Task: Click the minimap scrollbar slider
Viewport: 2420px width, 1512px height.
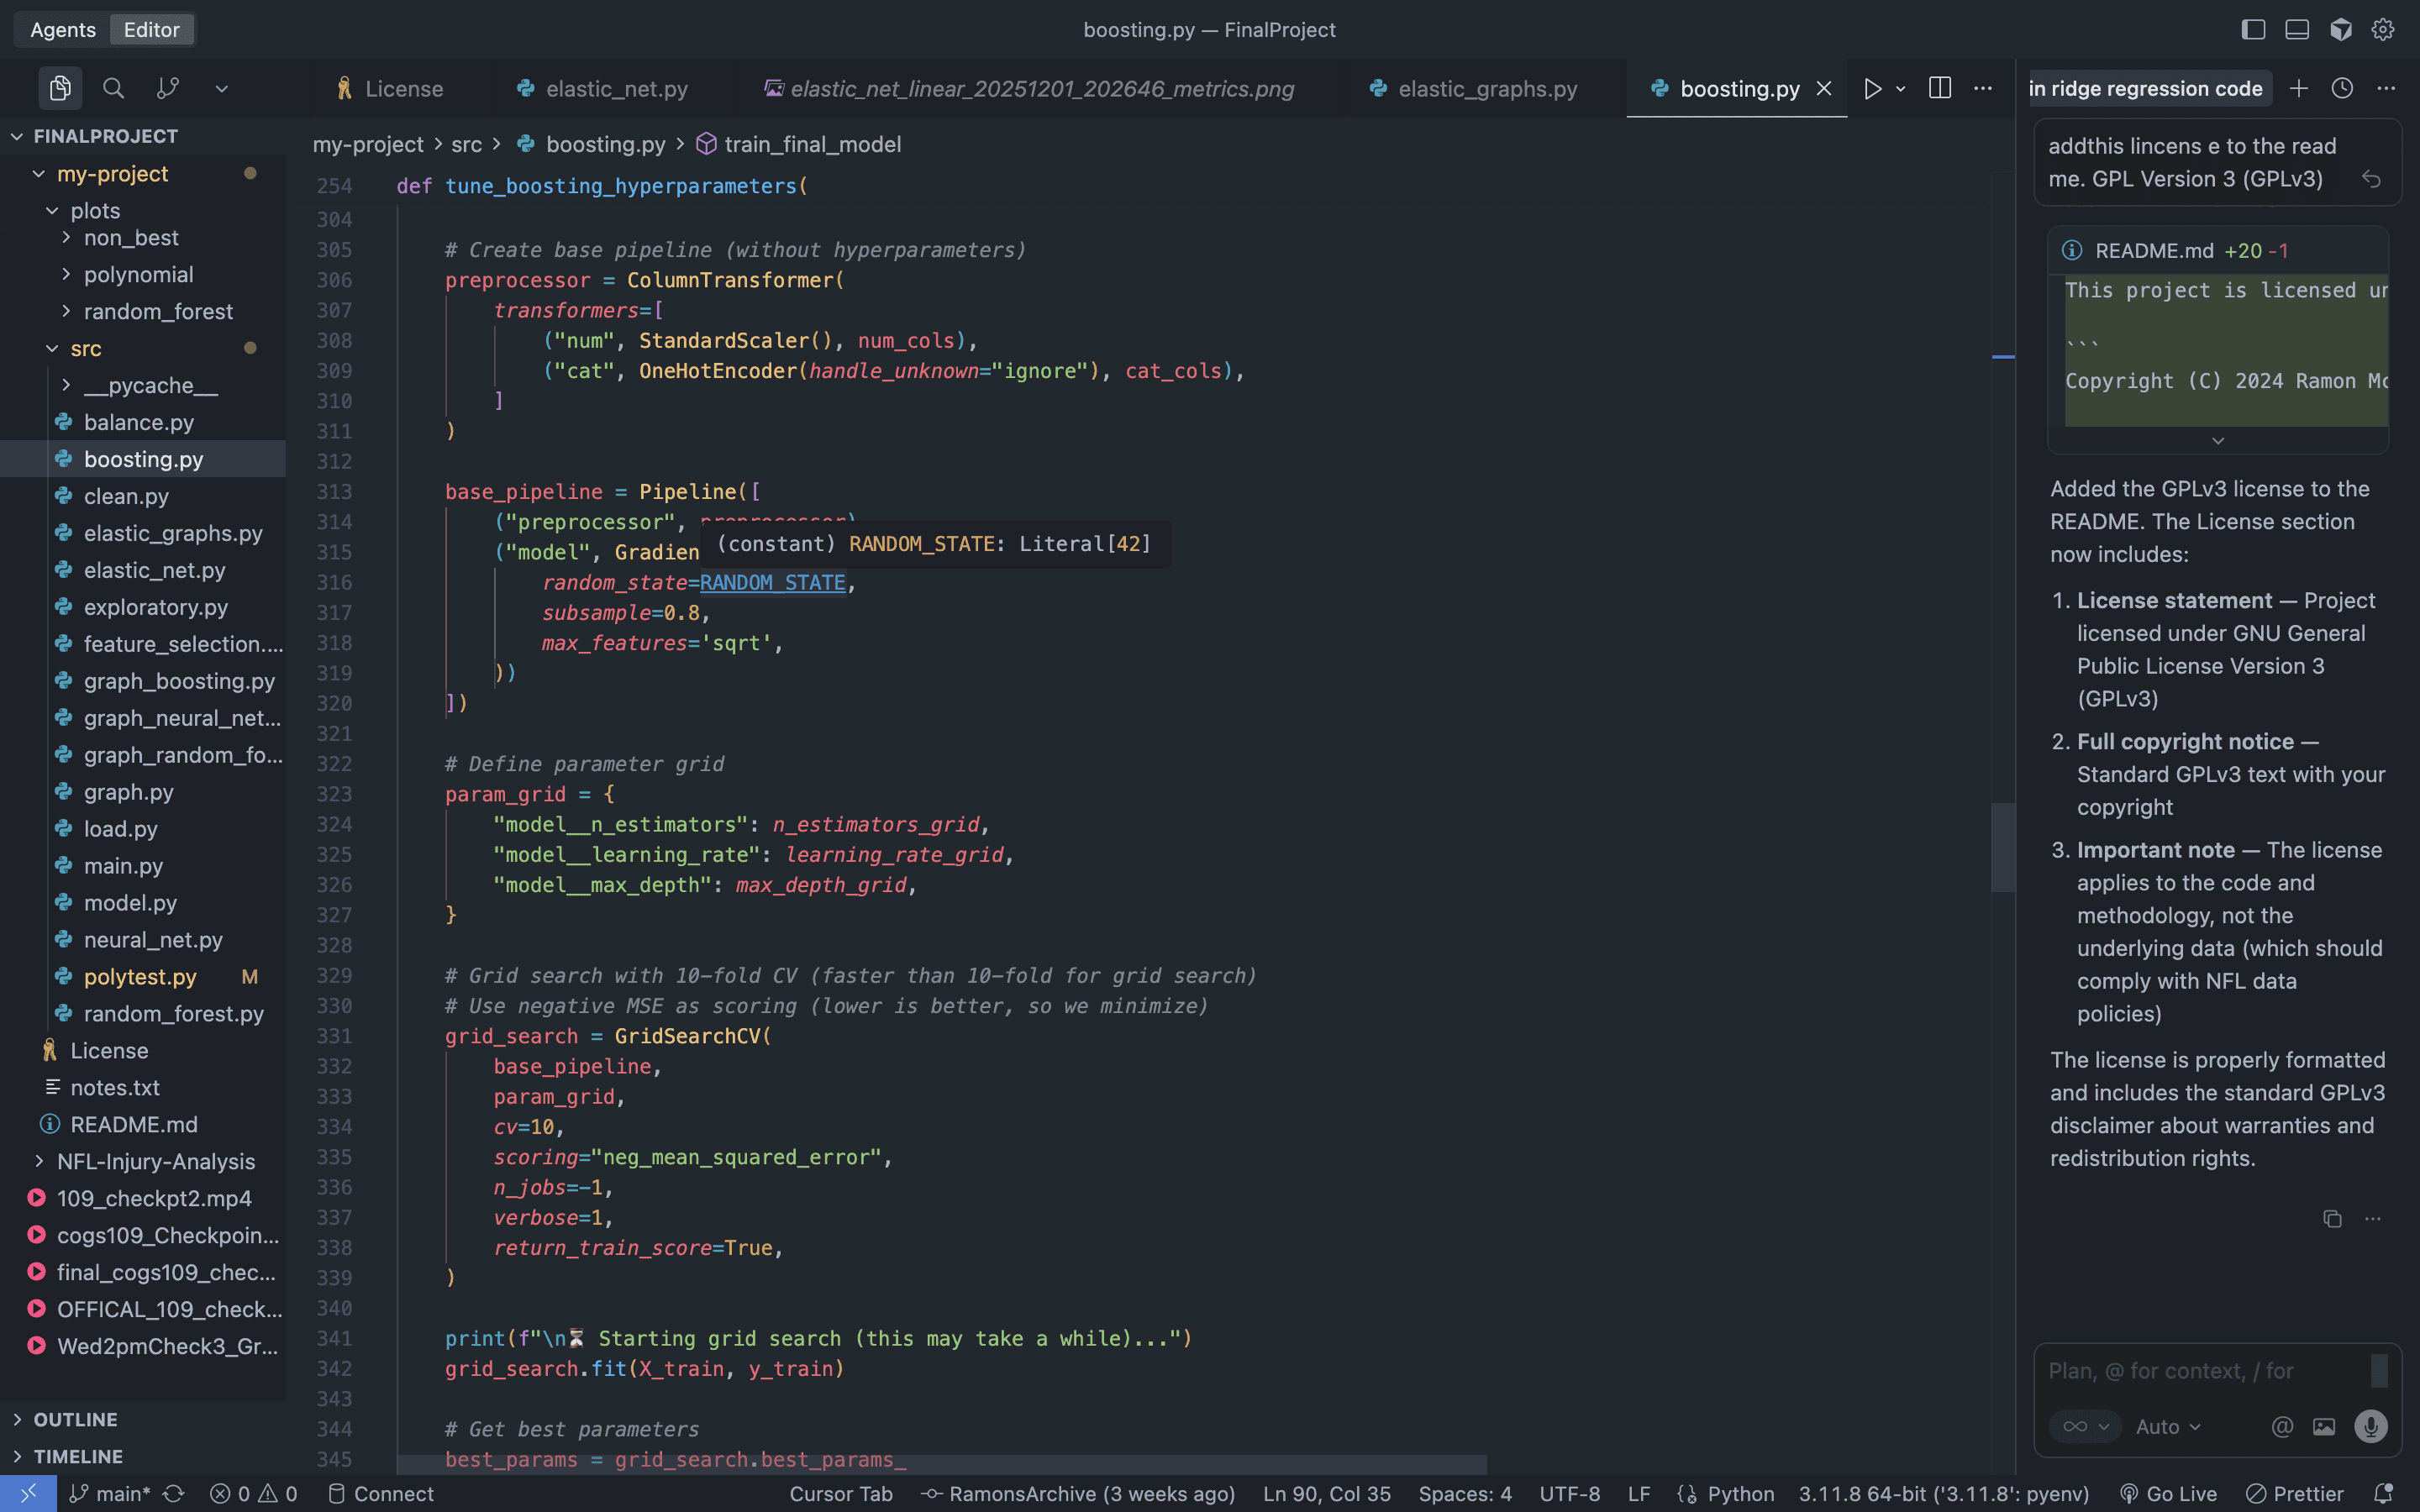Action: (2002, 847)
